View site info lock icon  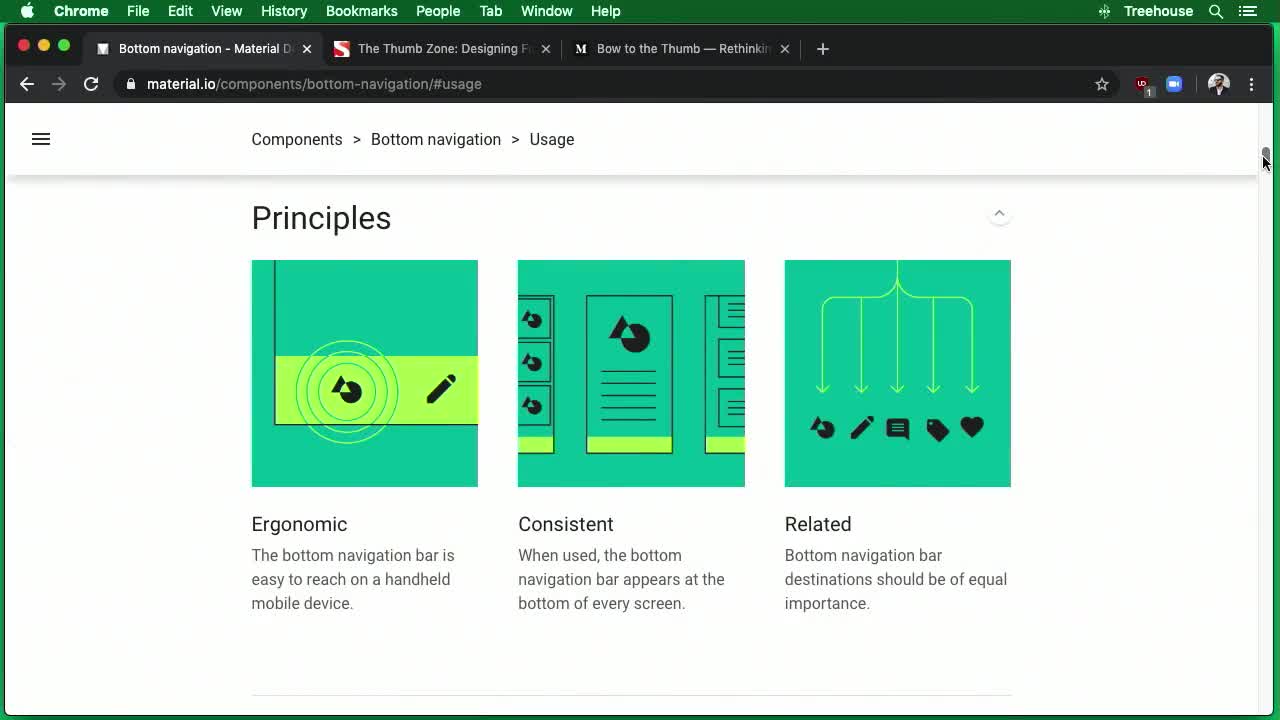pos(130,84)
